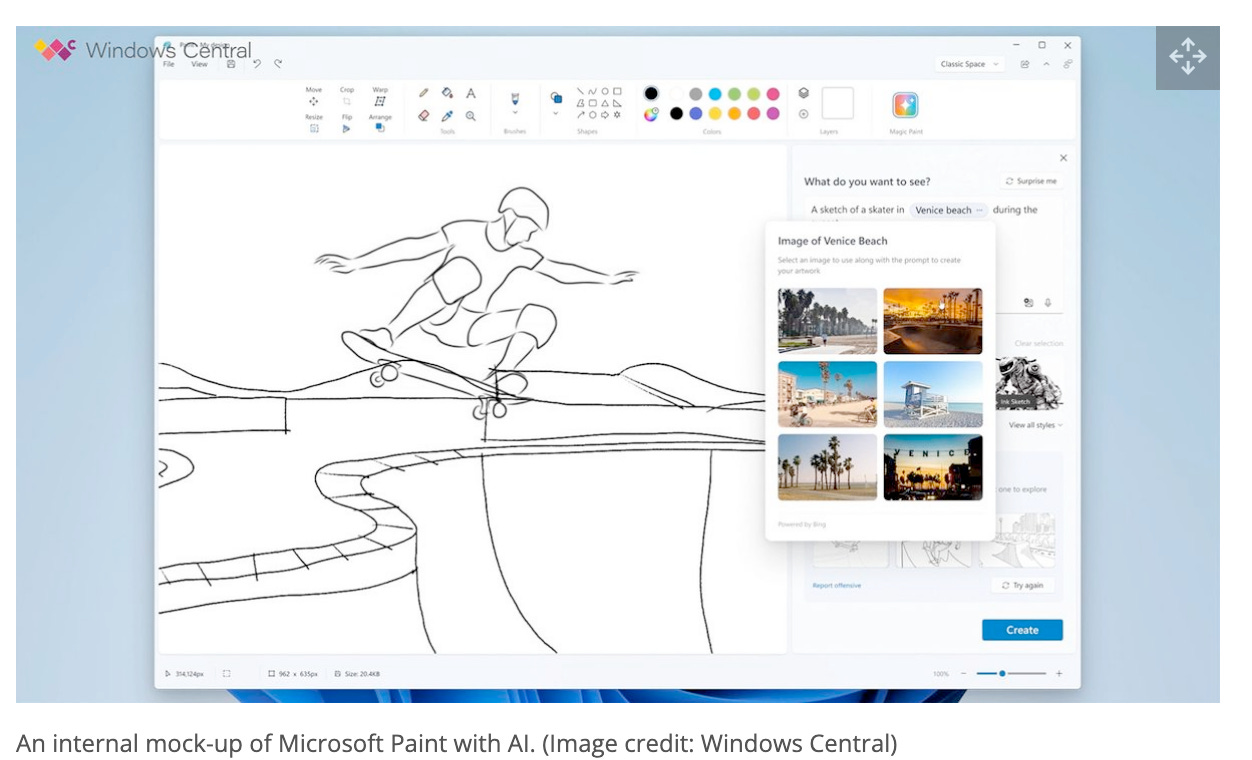Click the Try again button
Viewport: 1252px width, 760px height.
click(x=1023, y=586)
